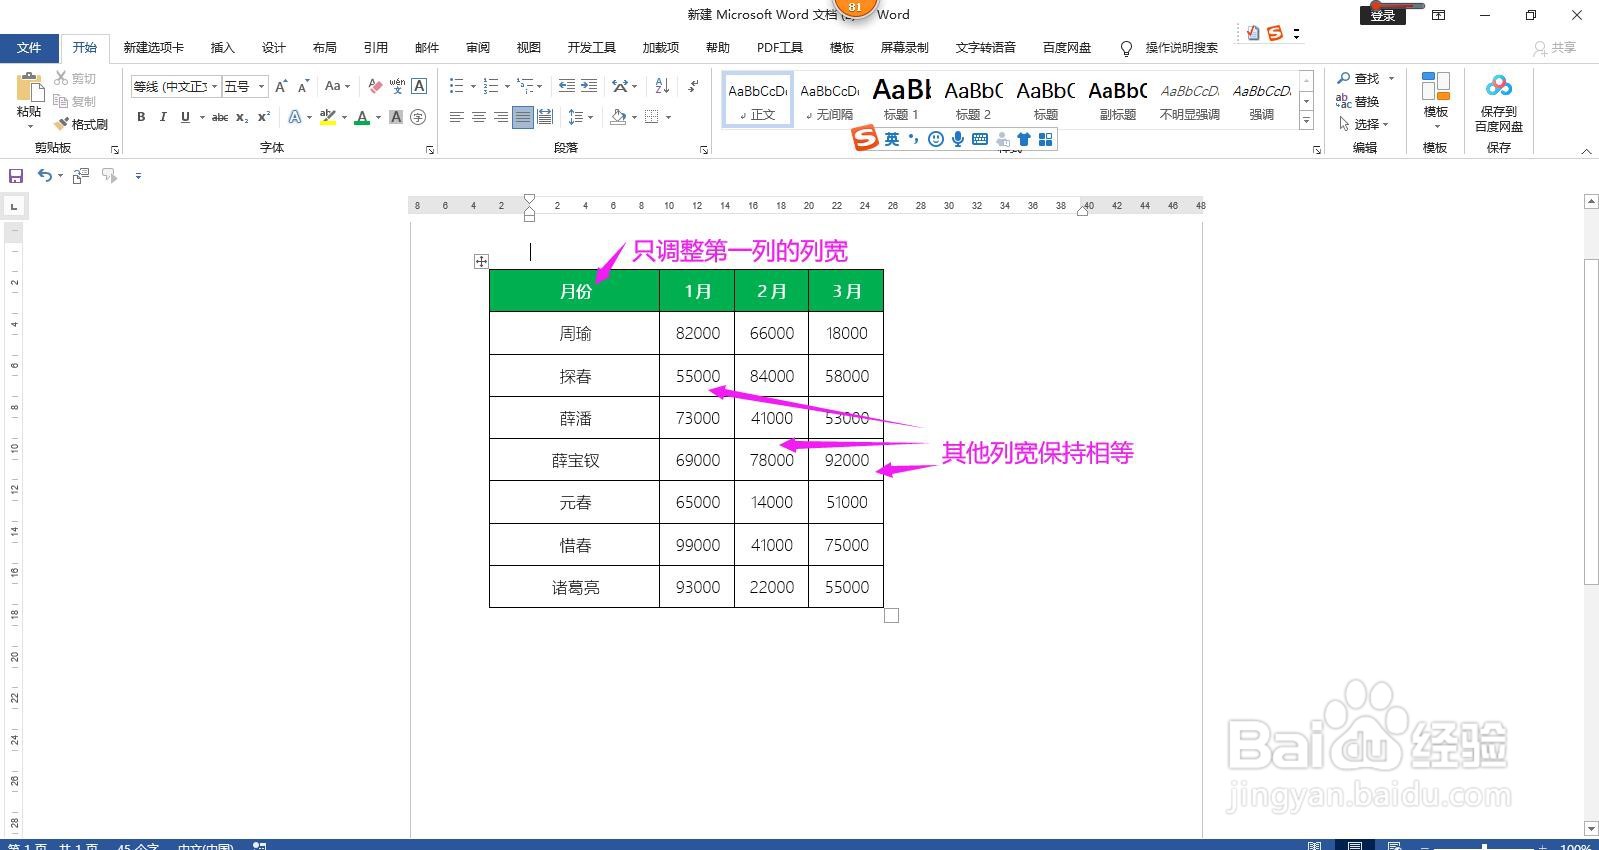
Task: Click the phonetic guide wén icon
Action: coord(397,86)
